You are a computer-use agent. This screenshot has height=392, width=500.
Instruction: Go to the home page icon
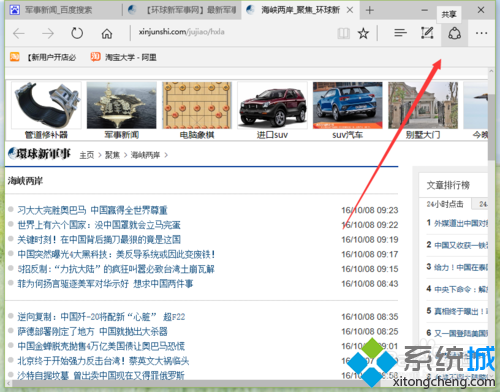[107, 33]
